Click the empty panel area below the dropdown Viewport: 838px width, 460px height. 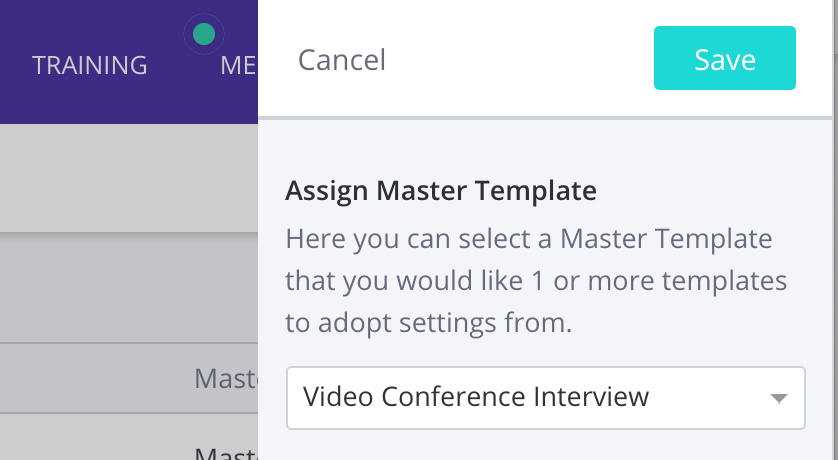tap(545, 446)
